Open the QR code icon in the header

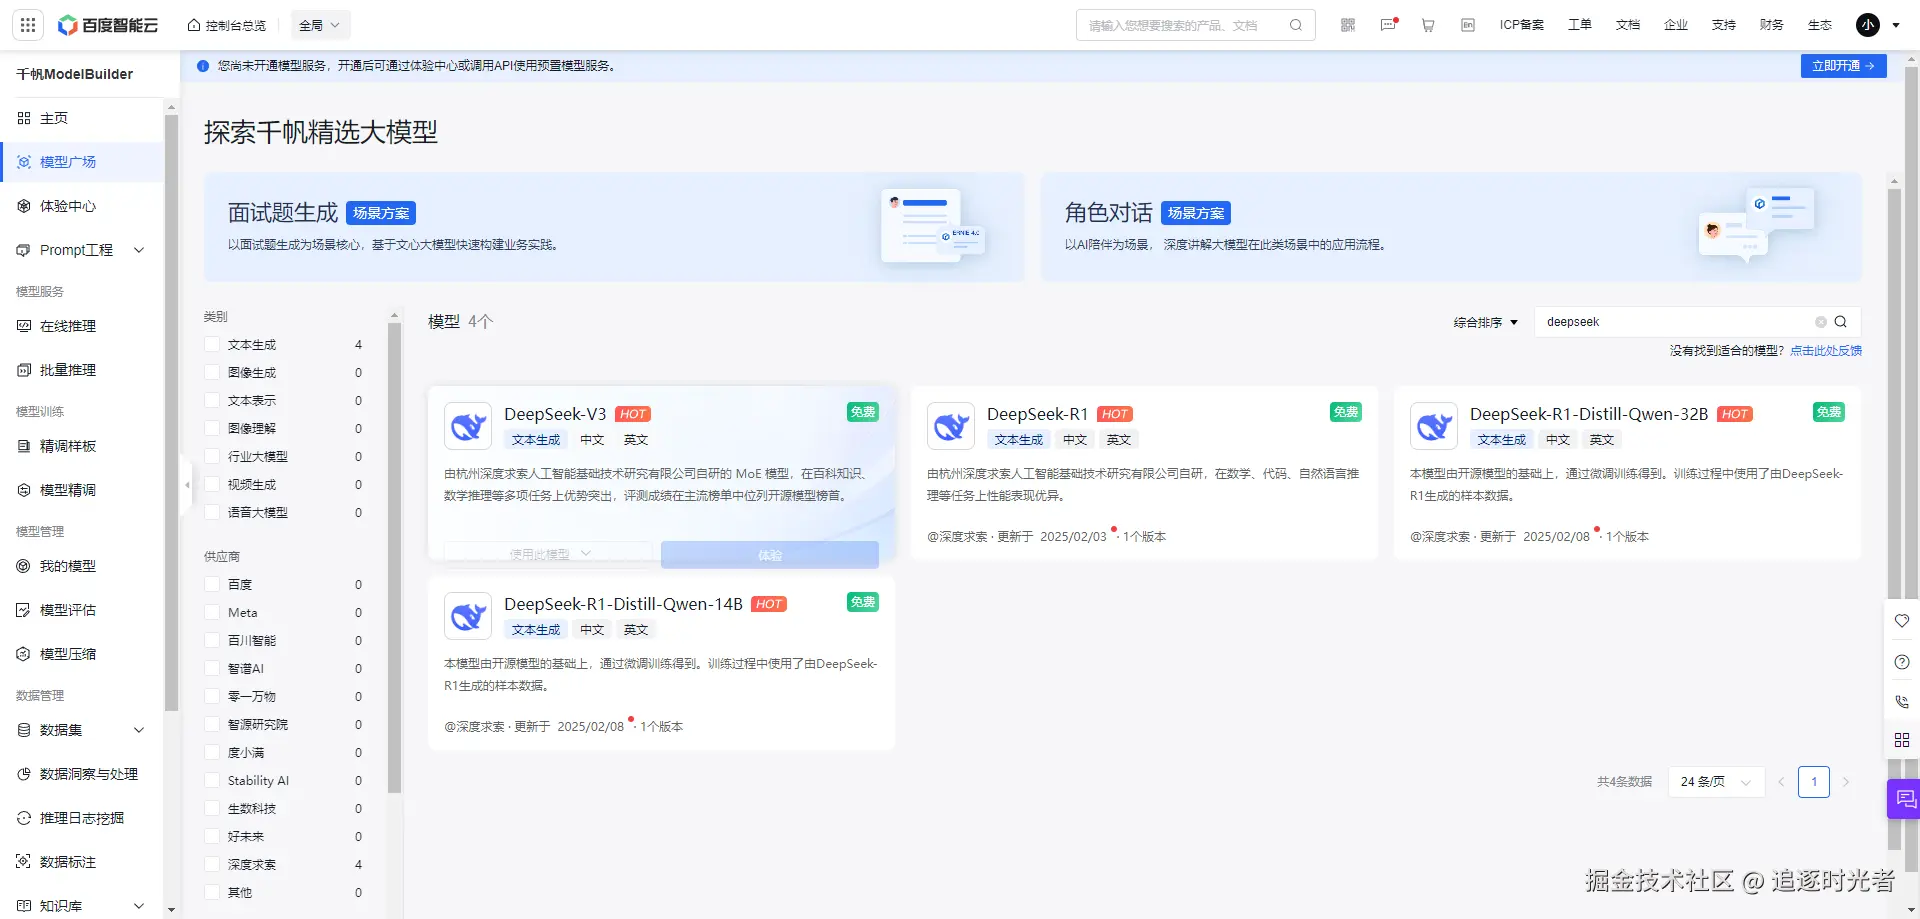point(1348,25)
